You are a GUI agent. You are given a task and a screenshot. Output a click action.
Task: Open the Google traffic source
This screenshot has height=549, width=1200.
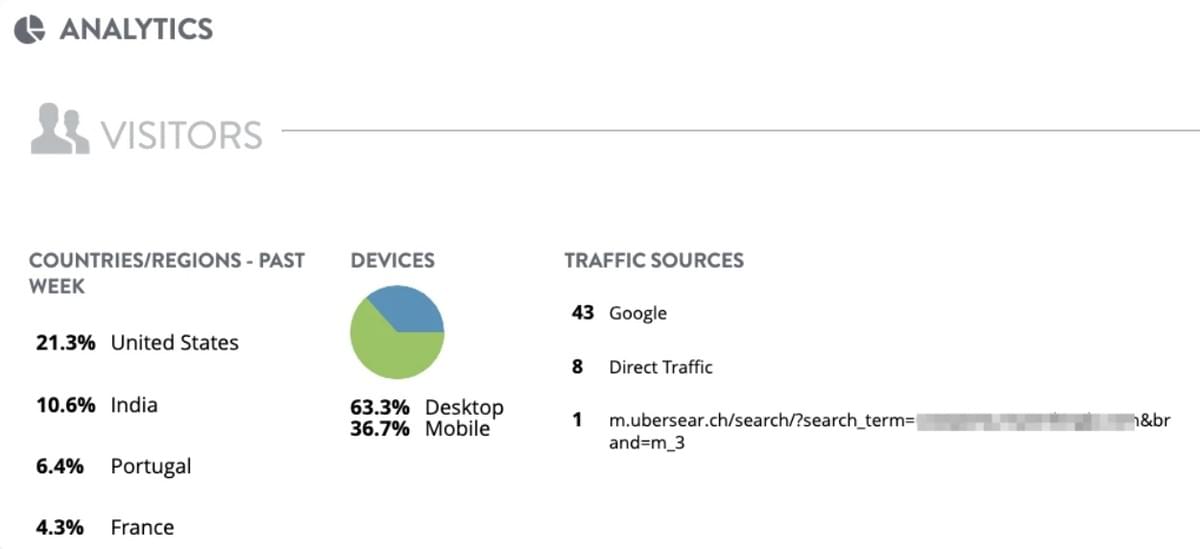coord(638,313)
